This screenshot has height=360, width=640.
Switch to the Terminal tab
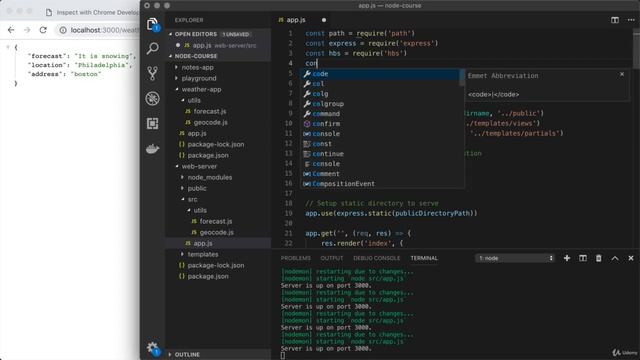coord(424,258)
